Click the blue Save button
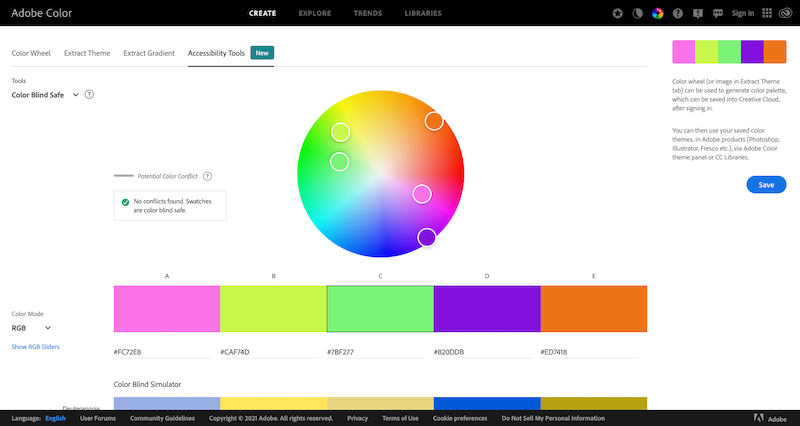This screenshot has height=426, width=800. click(x=766, y=185)
